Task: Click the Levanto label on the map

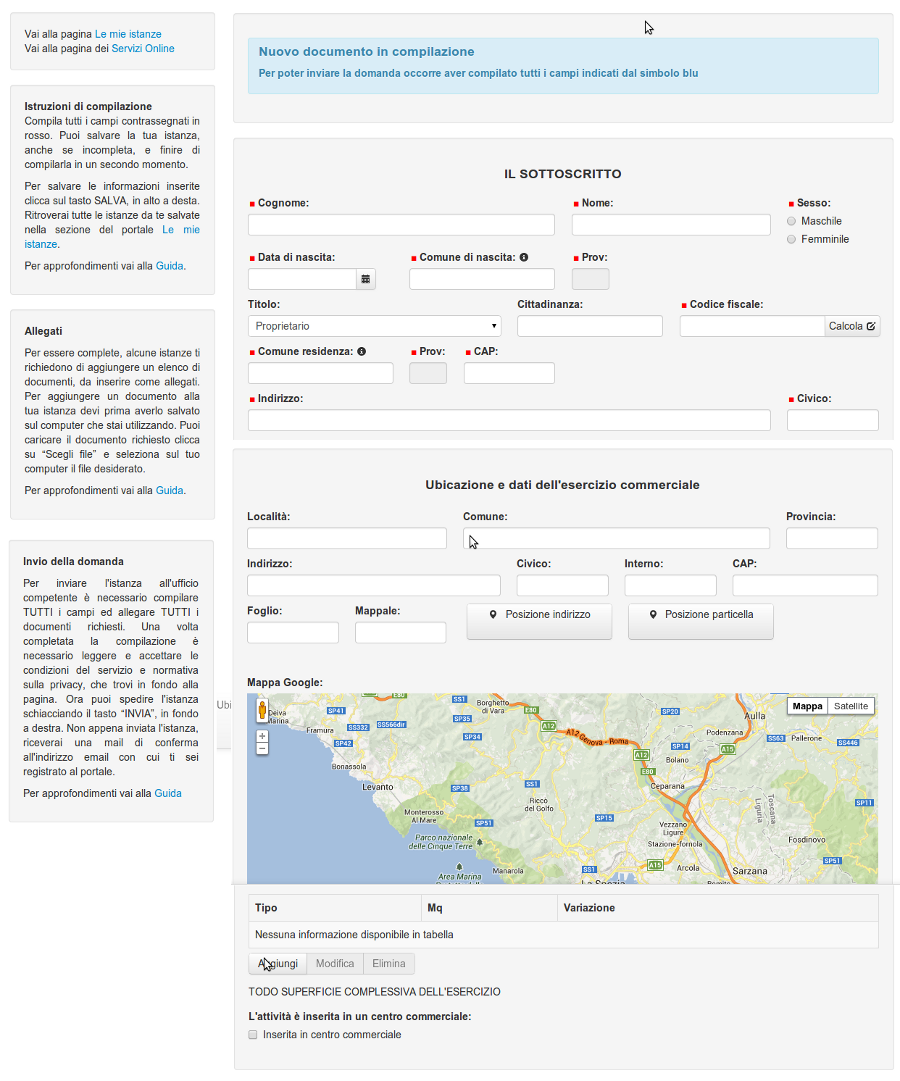Action: (378, 787)
